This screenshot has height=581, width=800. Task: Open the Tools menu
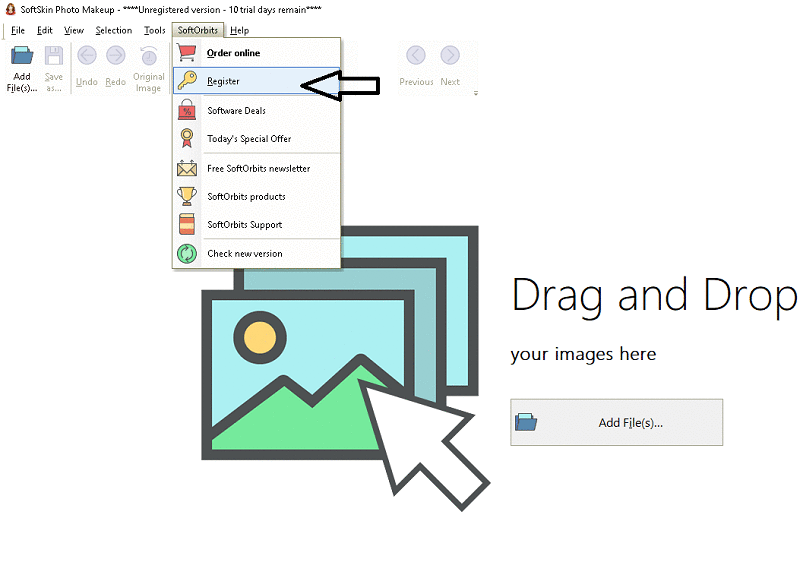point(154,30)
